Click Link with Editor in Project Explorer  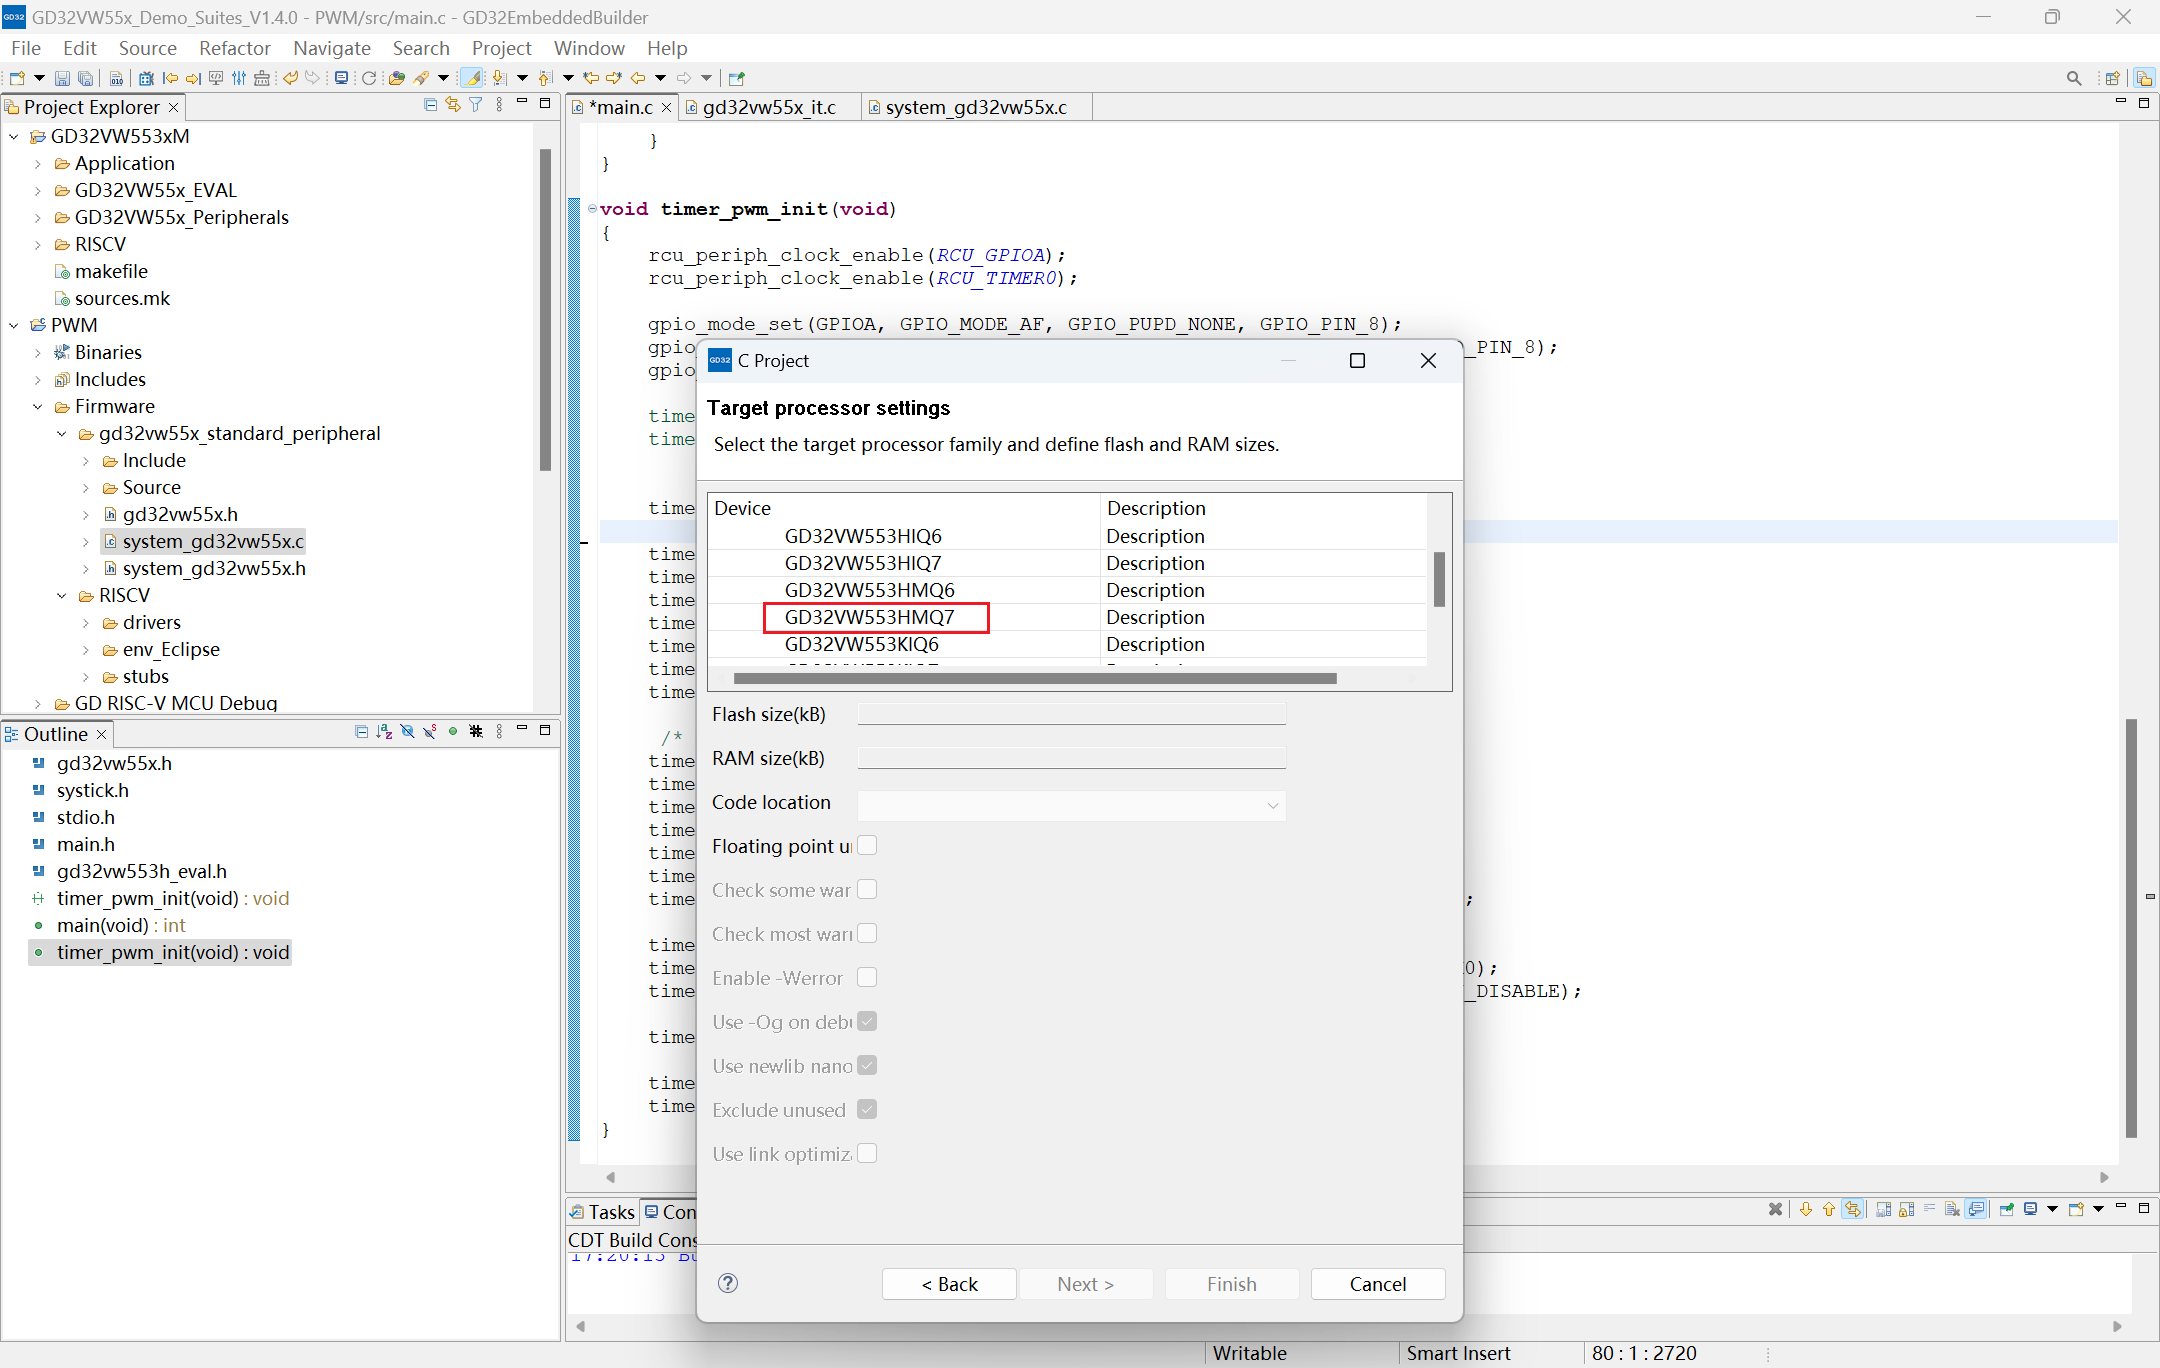click(453, 105)
